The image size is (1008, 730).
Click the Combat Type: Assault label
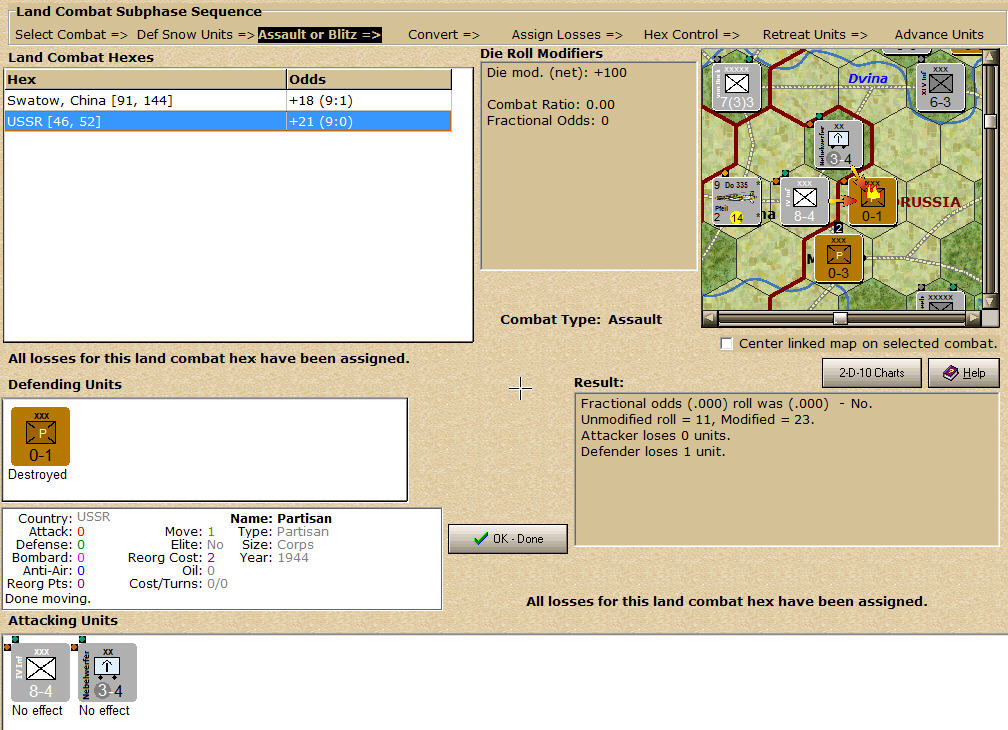click(x=581, y=319)
